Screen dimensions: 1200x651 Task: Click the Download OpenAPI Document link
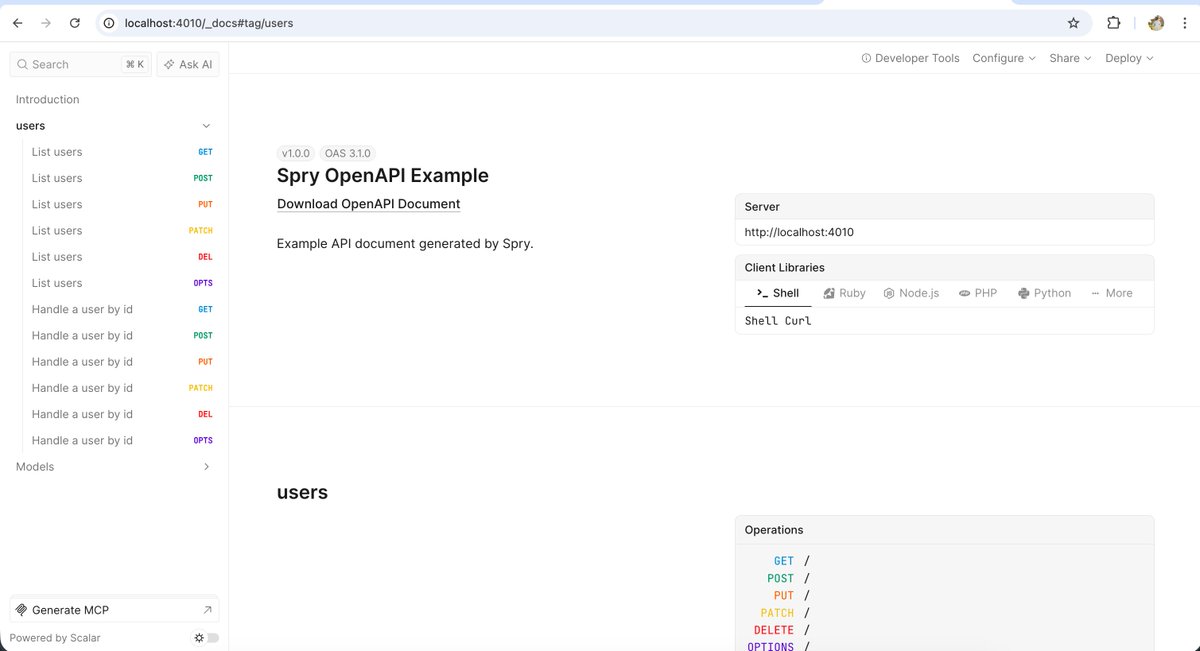pyautogui.click(x=368, y=203)
